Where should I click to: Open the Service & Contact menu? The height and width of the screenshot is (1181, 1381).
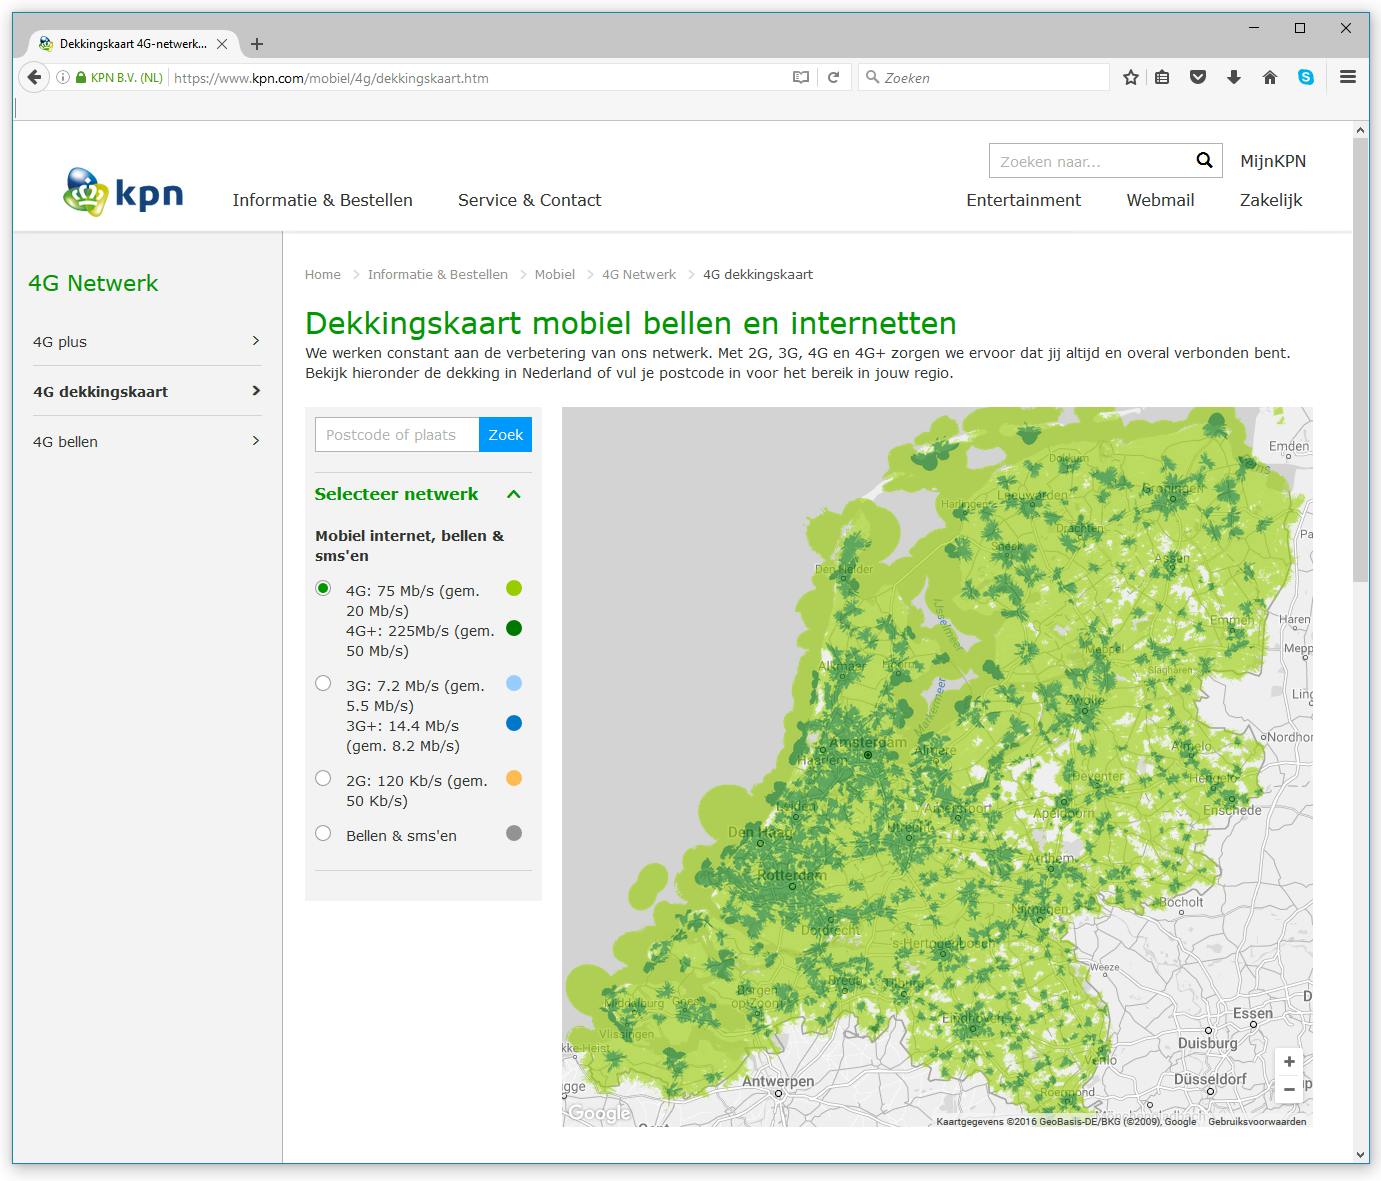[x=529, y=200]
